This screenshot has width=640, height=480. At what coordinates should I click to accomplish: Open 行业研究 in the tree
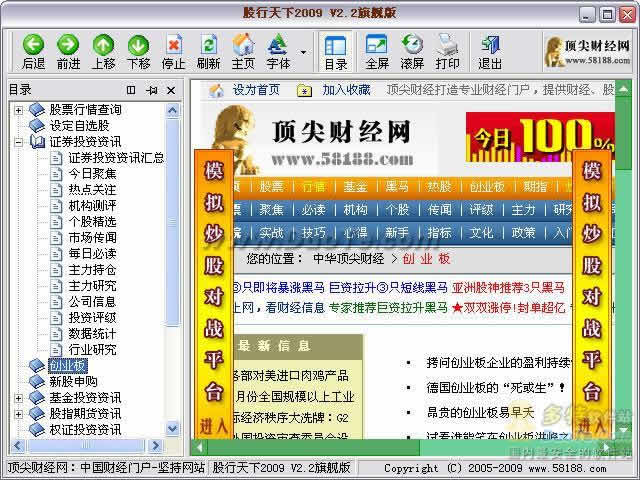click(x=92, y=350)
